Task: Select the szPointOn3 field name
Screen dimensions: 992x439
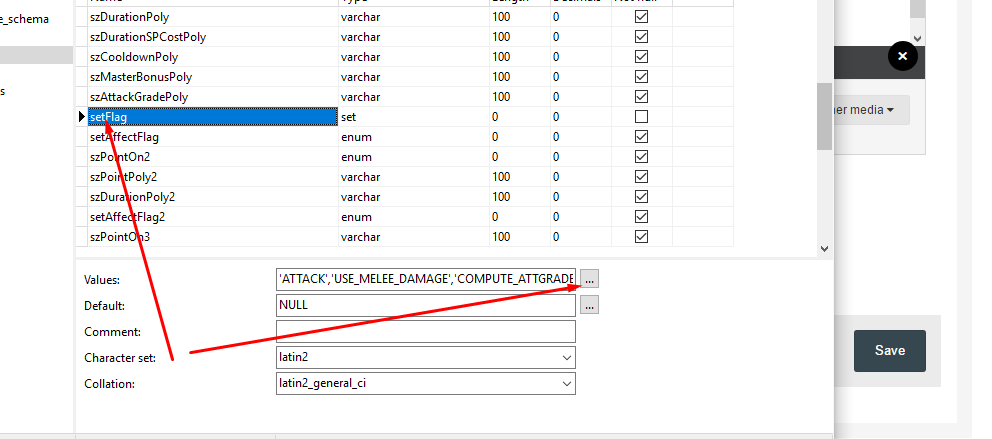Action: (x=120, y=237)
